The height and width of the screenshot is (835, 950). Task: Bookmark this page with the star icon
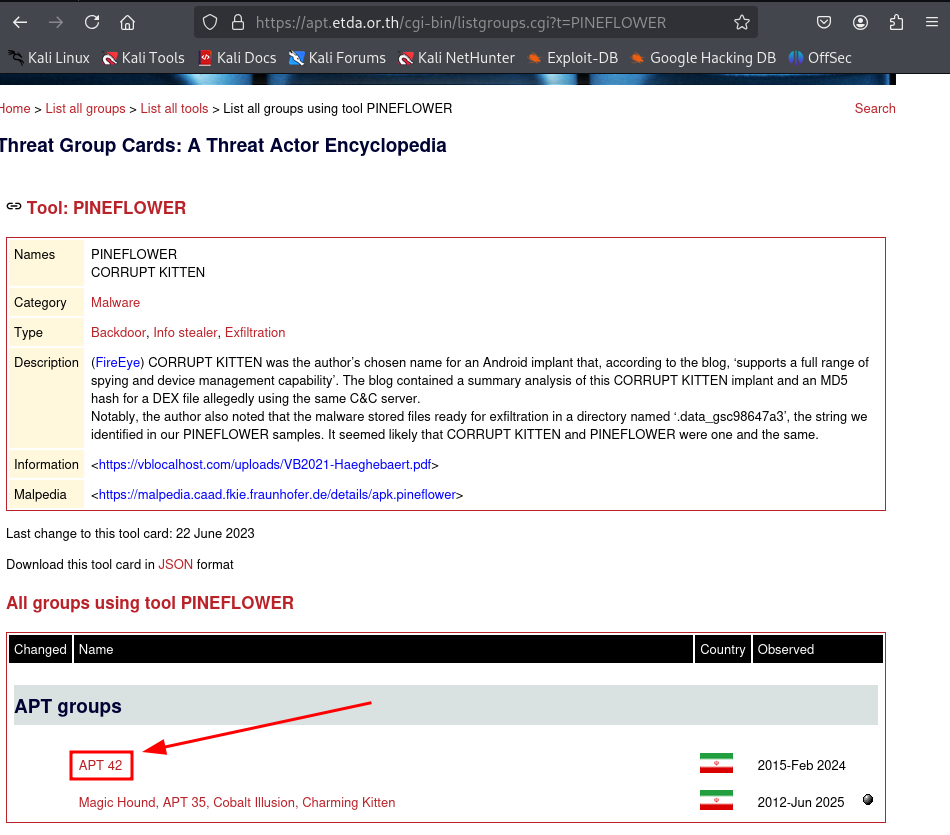point(741,22)
